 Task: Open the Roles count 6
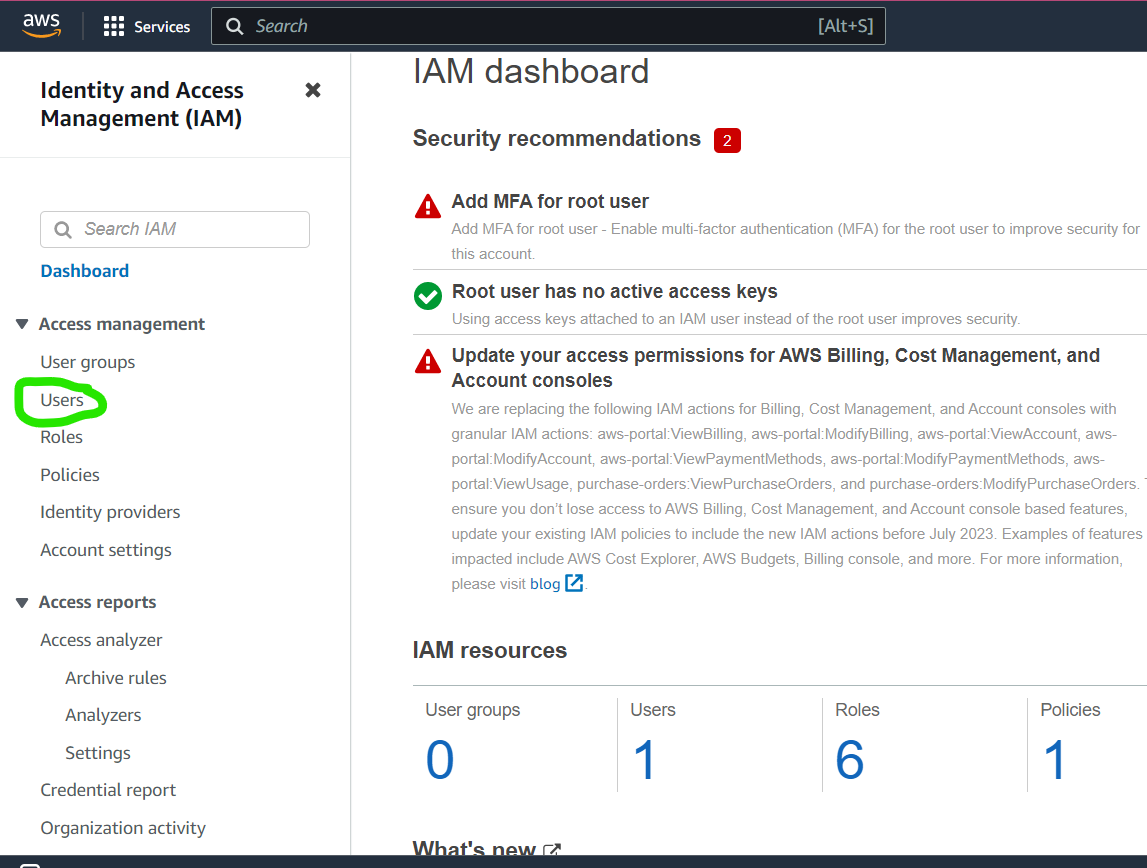849,760
